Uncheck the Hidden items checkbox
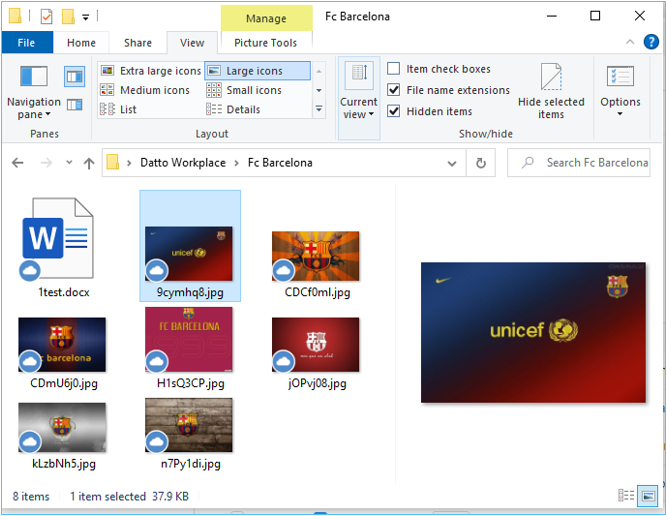The width and height of the screenshot is (667, 516). tap(394, 111)
